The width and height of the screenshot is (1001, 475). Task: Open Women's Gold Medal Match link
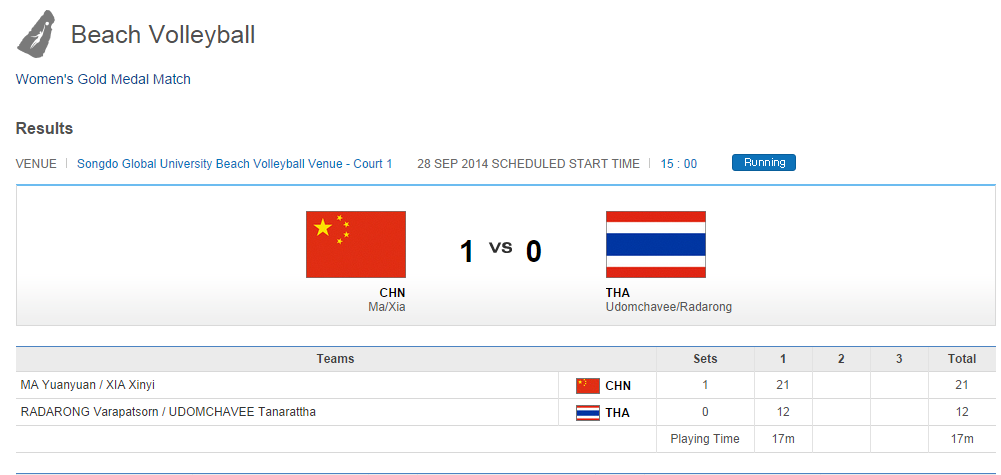pyautogui.click(x=103, y=79)
